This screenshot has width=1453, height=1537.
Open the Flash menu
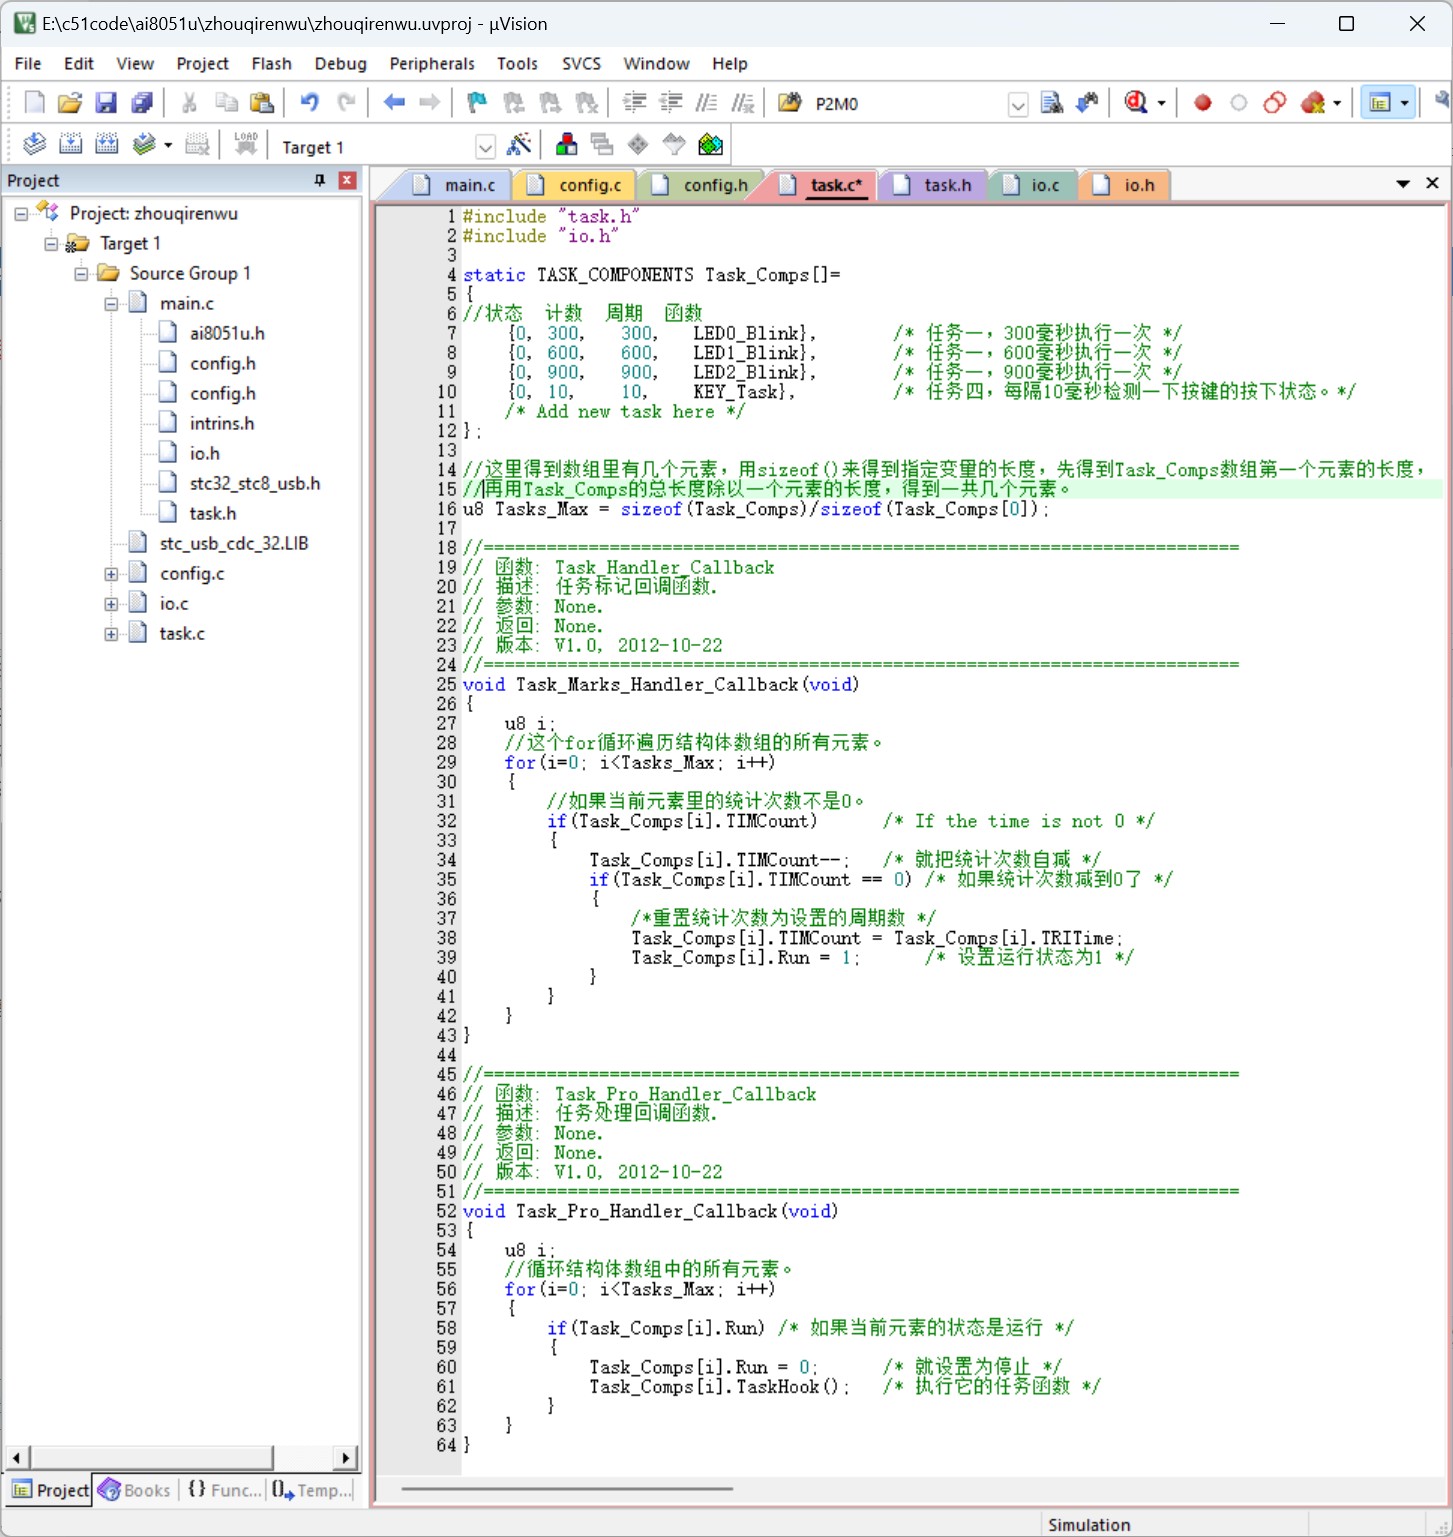coord(271,63)
